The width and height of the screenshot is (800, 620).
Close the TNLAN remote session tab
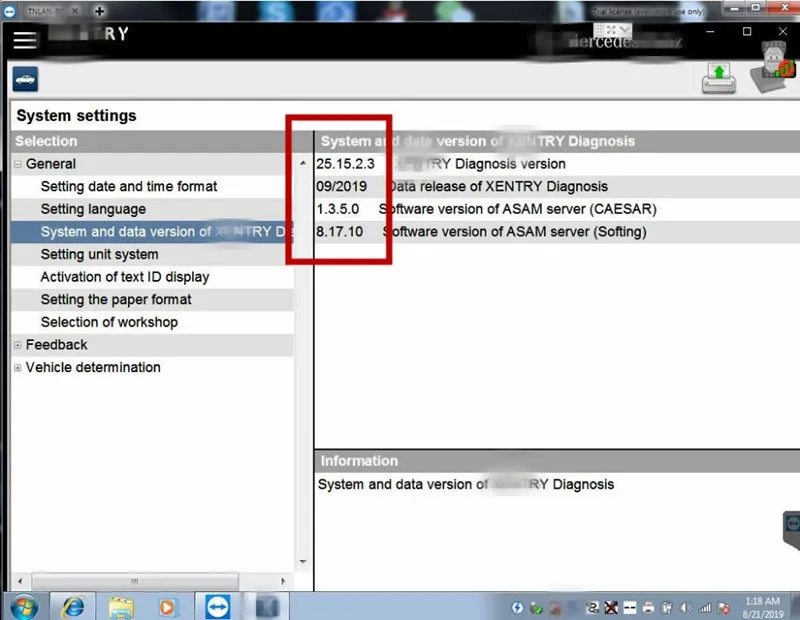pyautogui.click(x=75, y=11)
